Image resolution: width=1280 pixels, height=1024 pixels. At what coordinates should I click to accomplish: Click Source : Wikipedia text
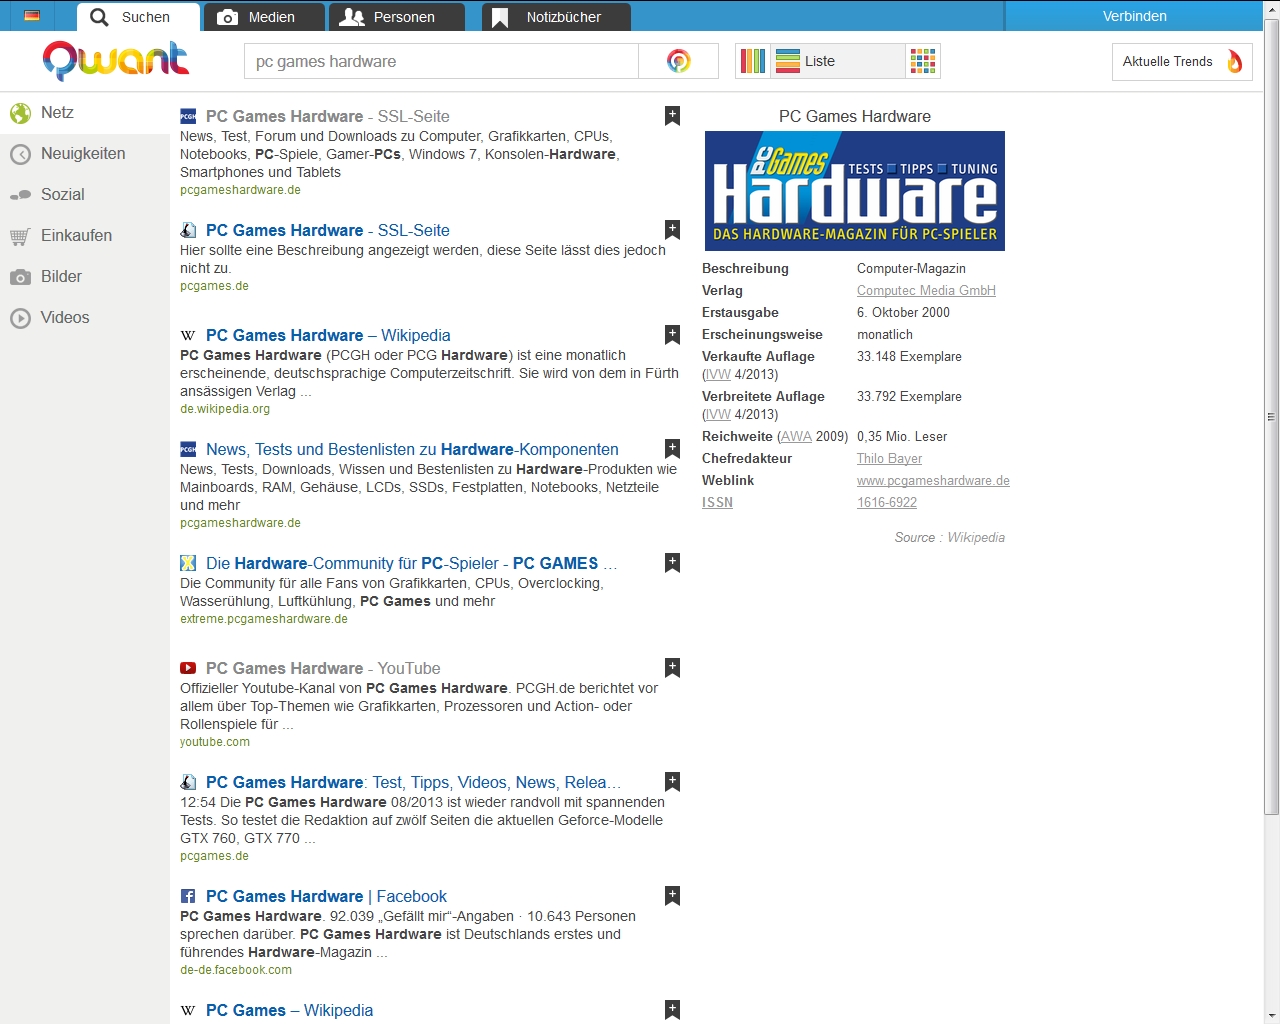[950, 538]
